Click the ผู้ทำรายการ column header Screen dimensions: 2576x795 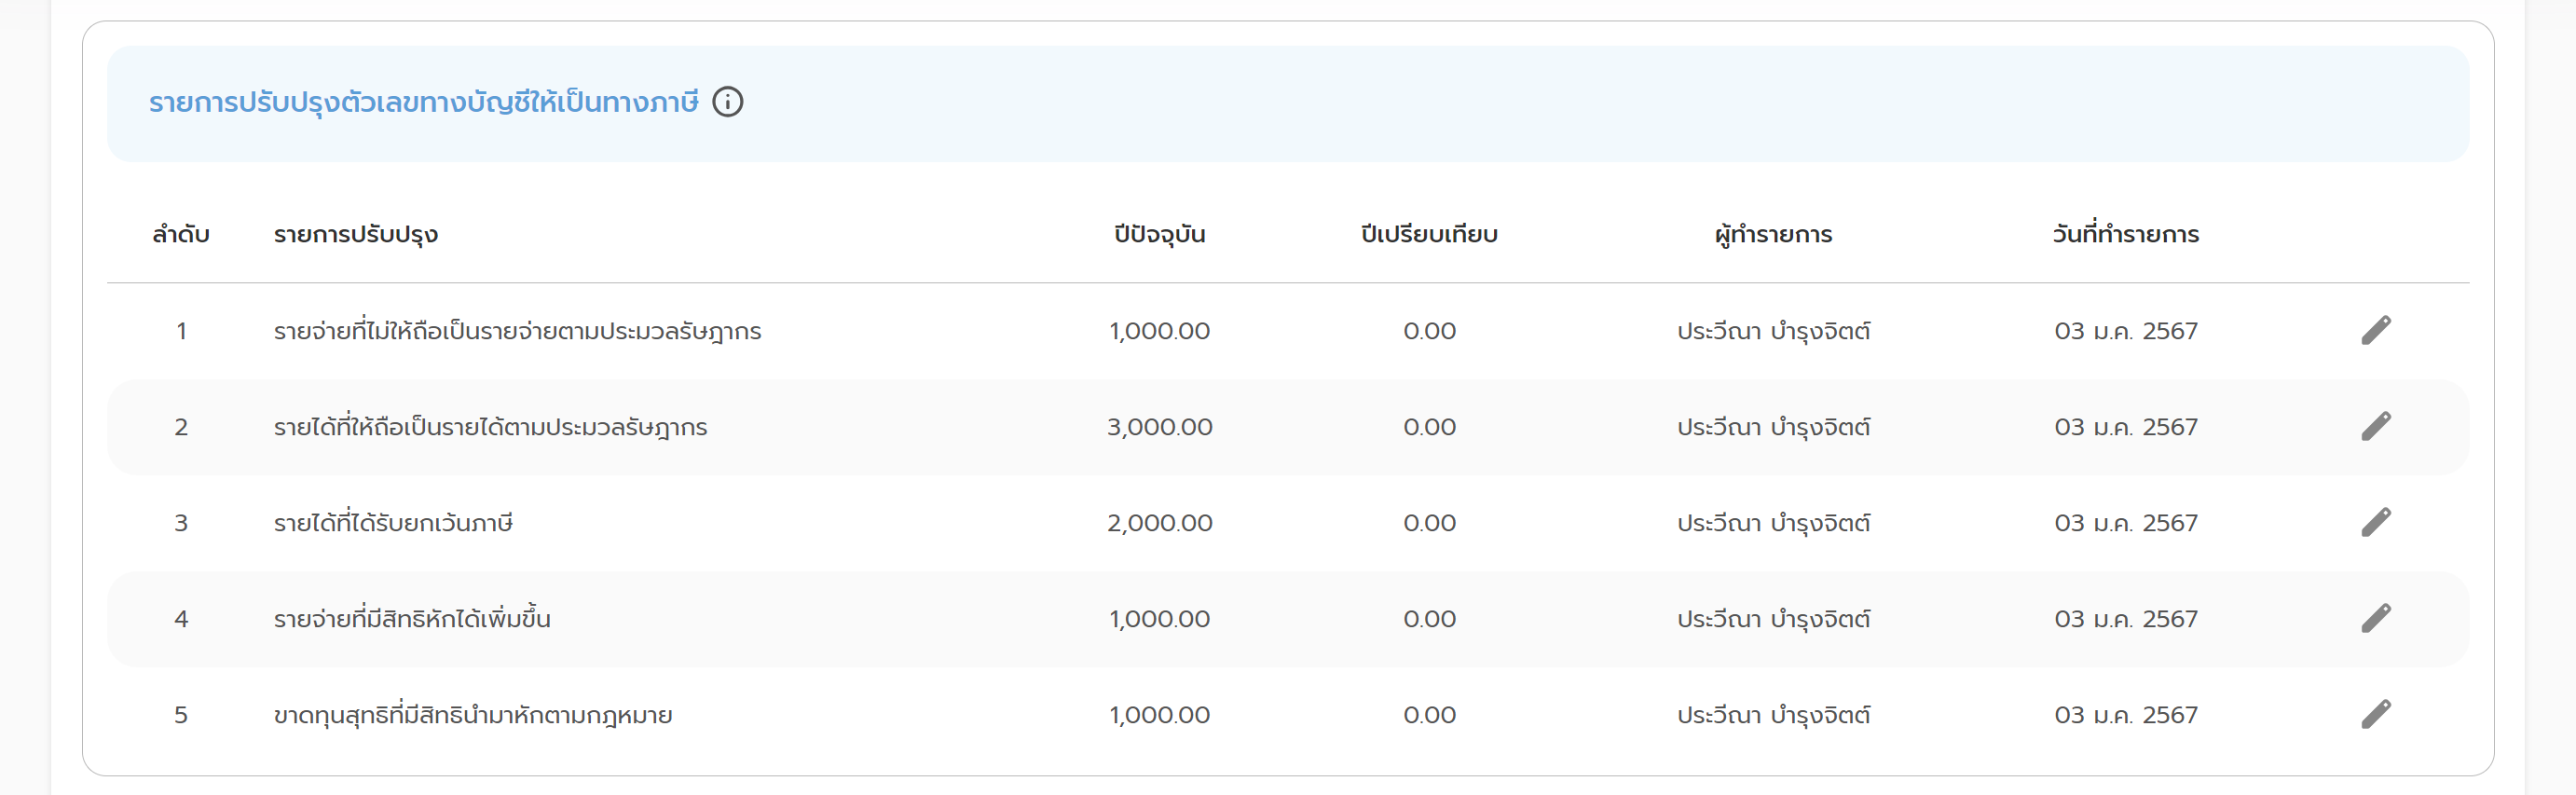tap(1773, 235)
